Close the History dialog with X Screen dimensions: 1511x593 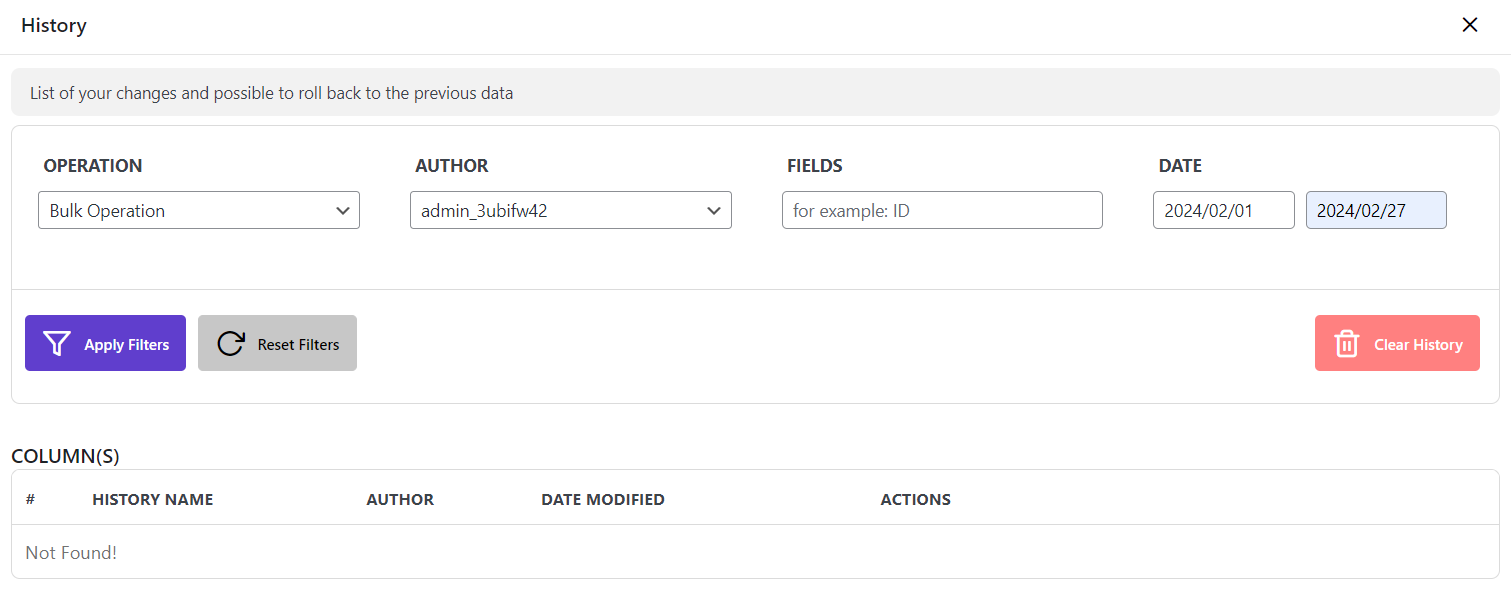point(1470,25)
